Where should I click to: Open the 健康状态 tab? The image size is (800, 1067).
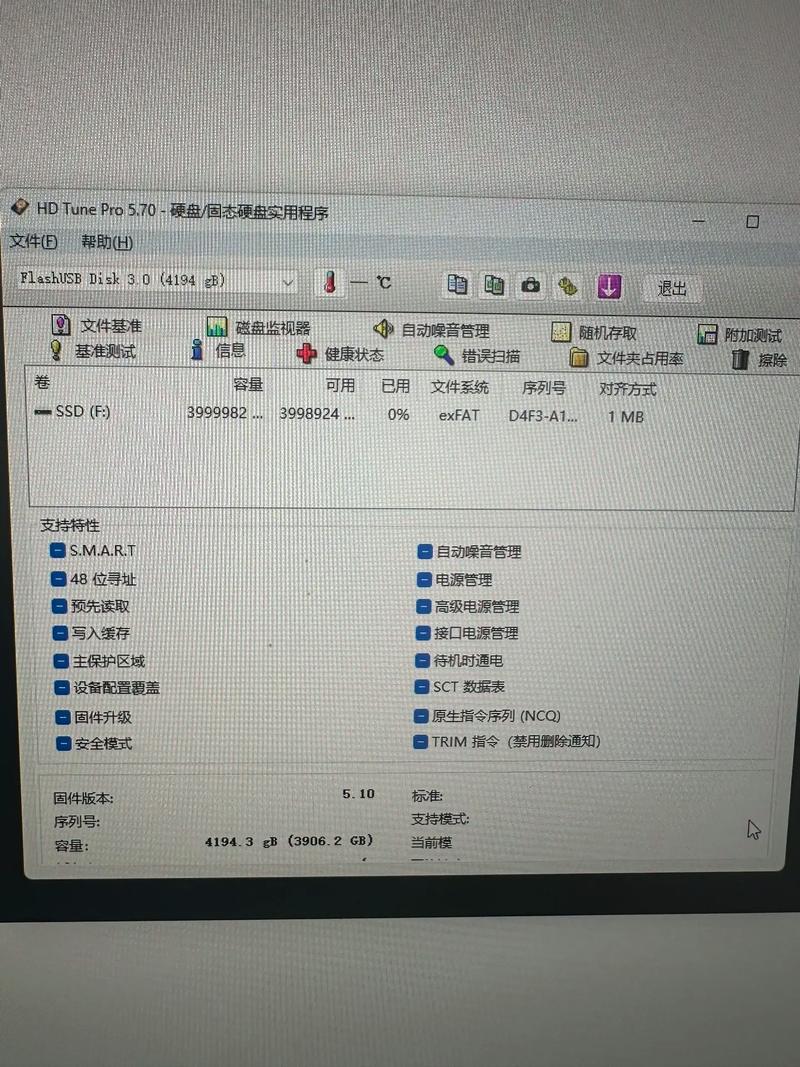point(340,354)
